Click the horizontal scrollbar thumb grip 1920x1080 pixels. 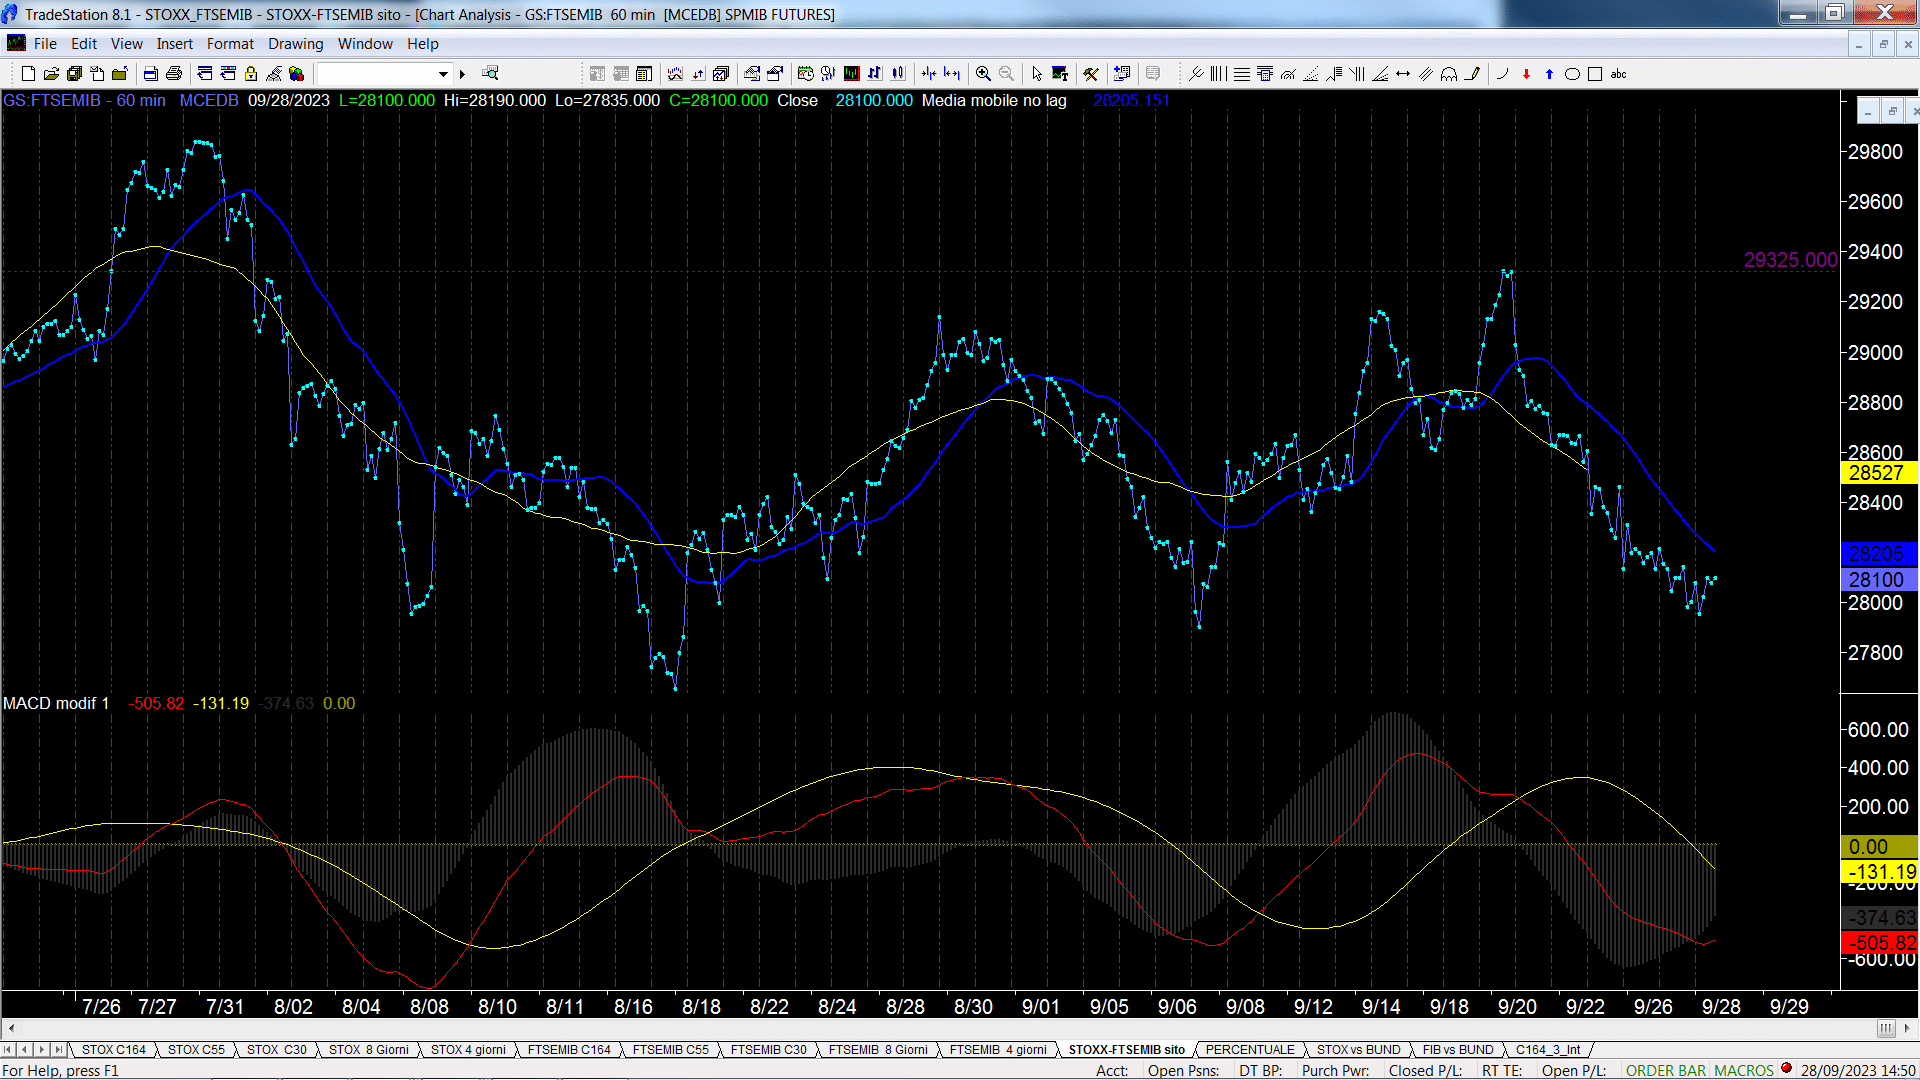[x=1886, y=1028]
